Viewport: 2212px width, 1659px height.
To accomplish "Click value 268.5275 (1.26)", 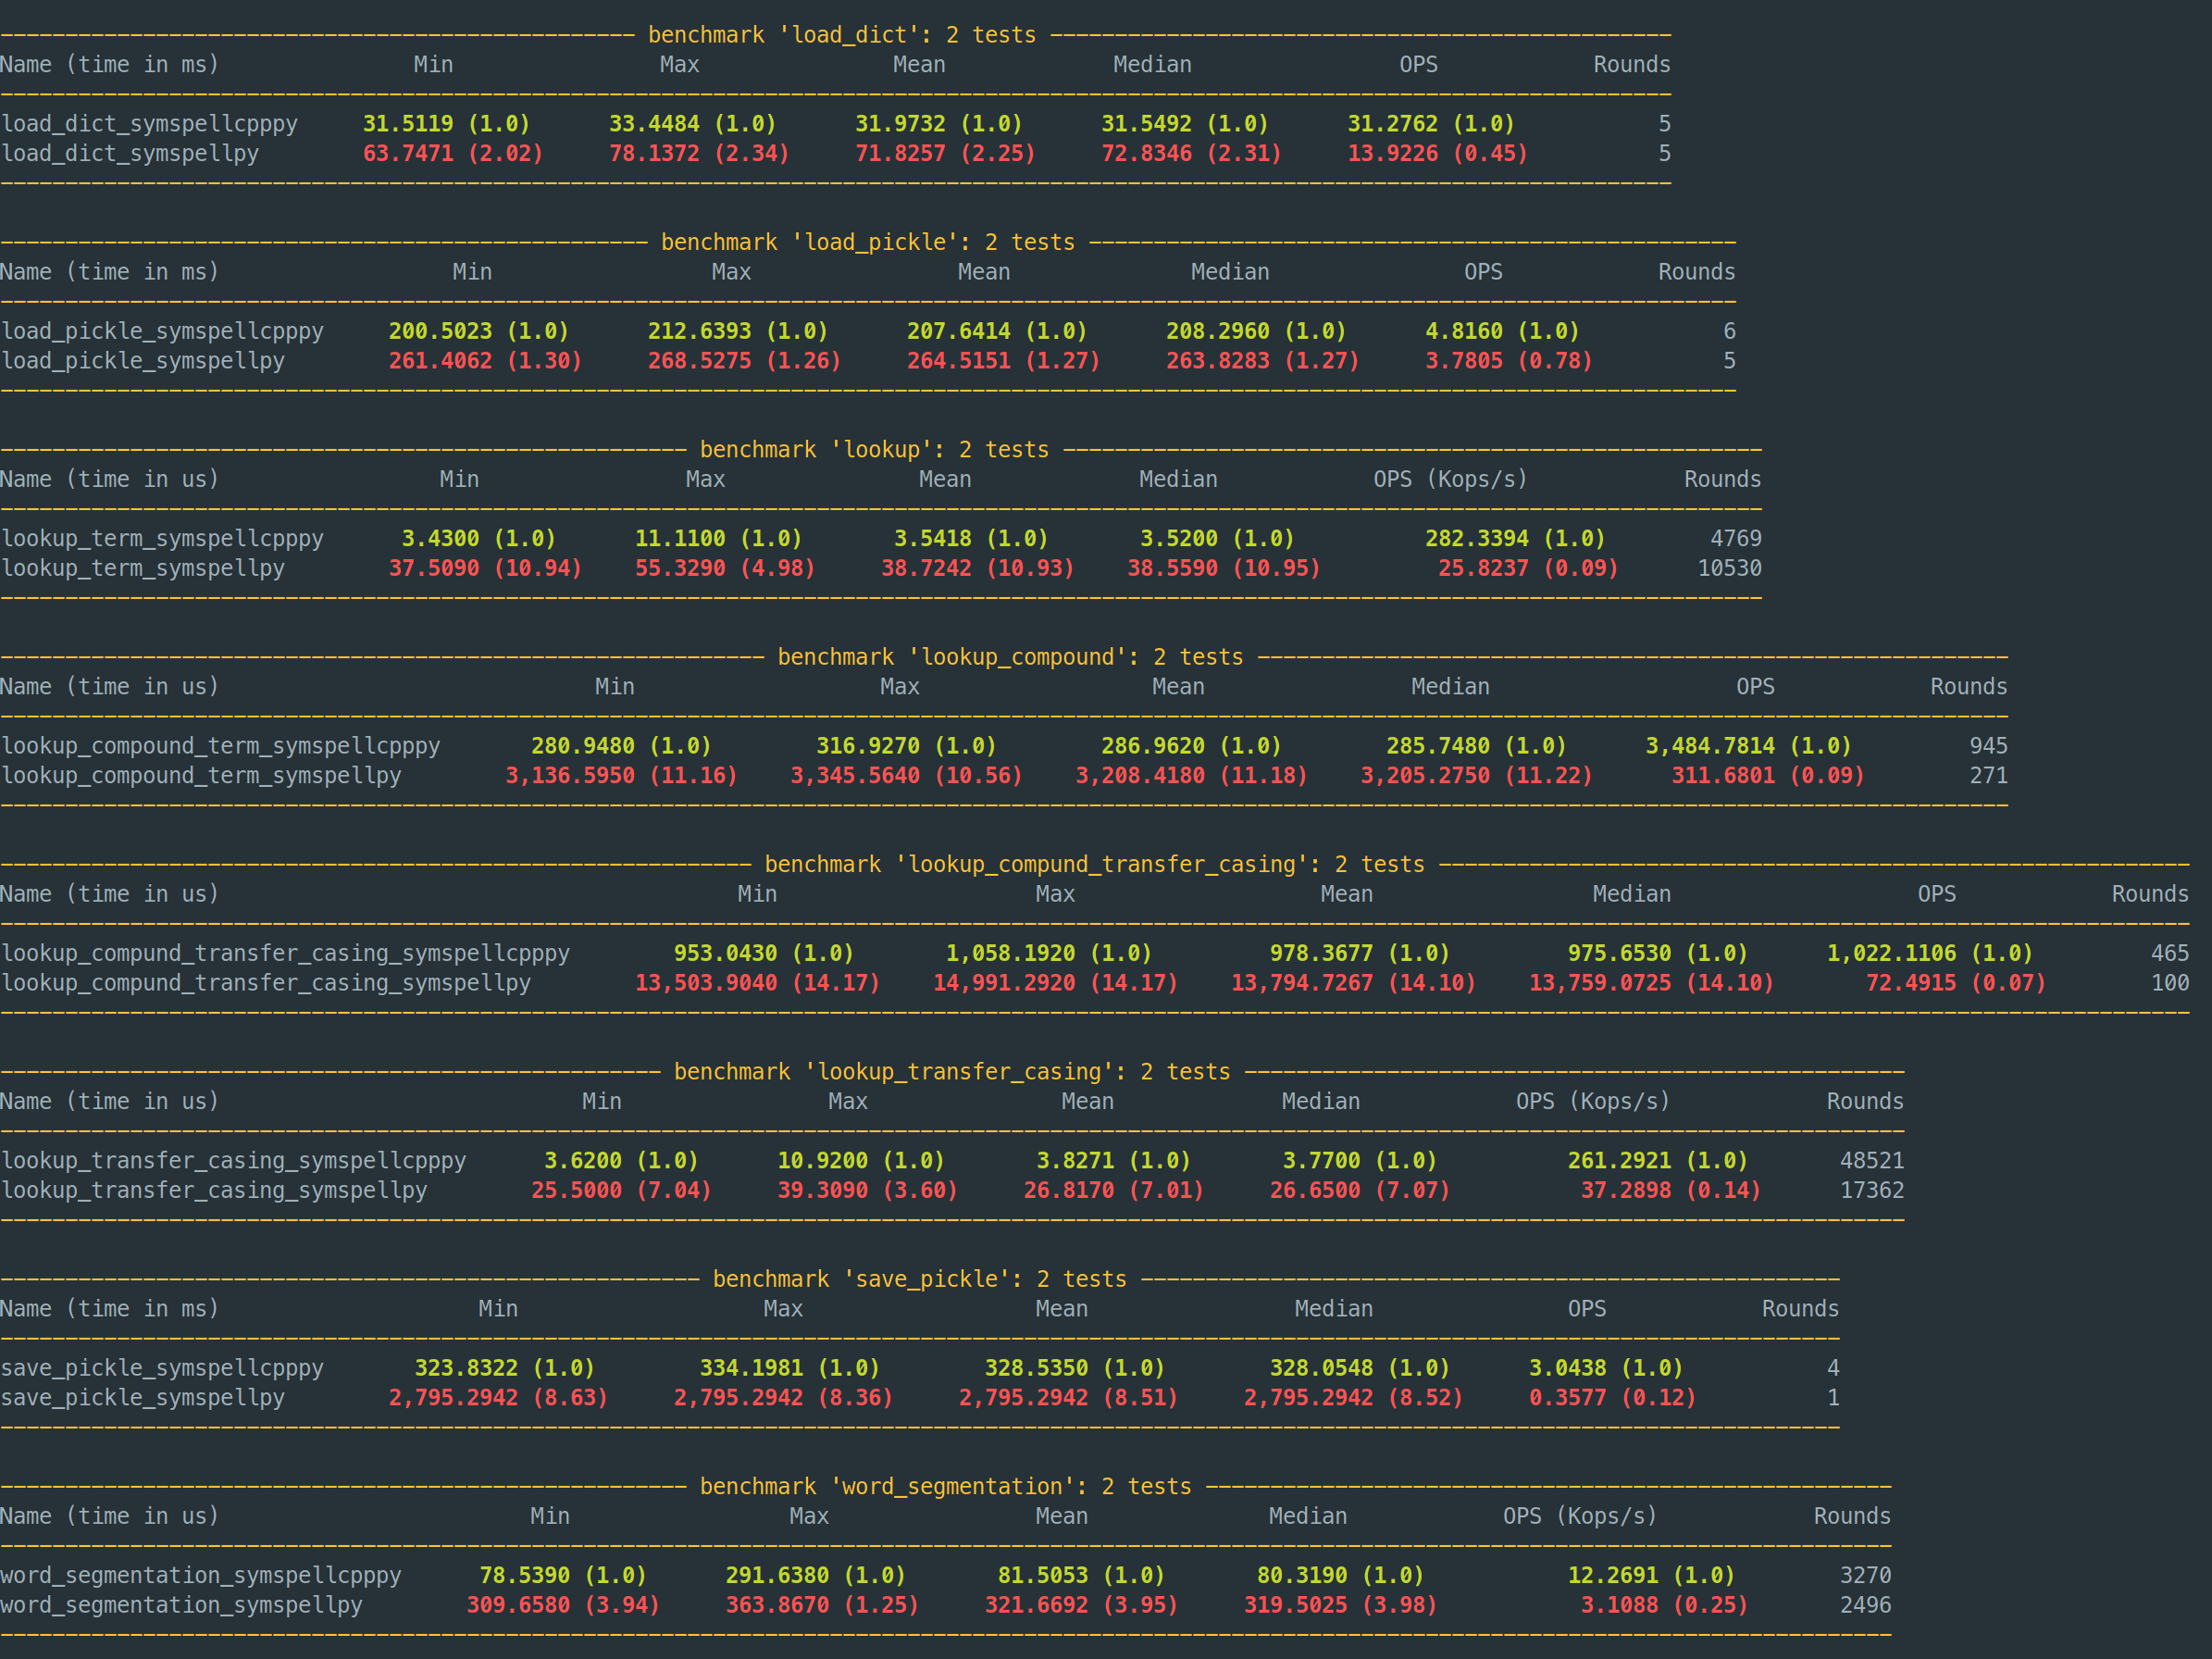I will click(x=744, y=361).
